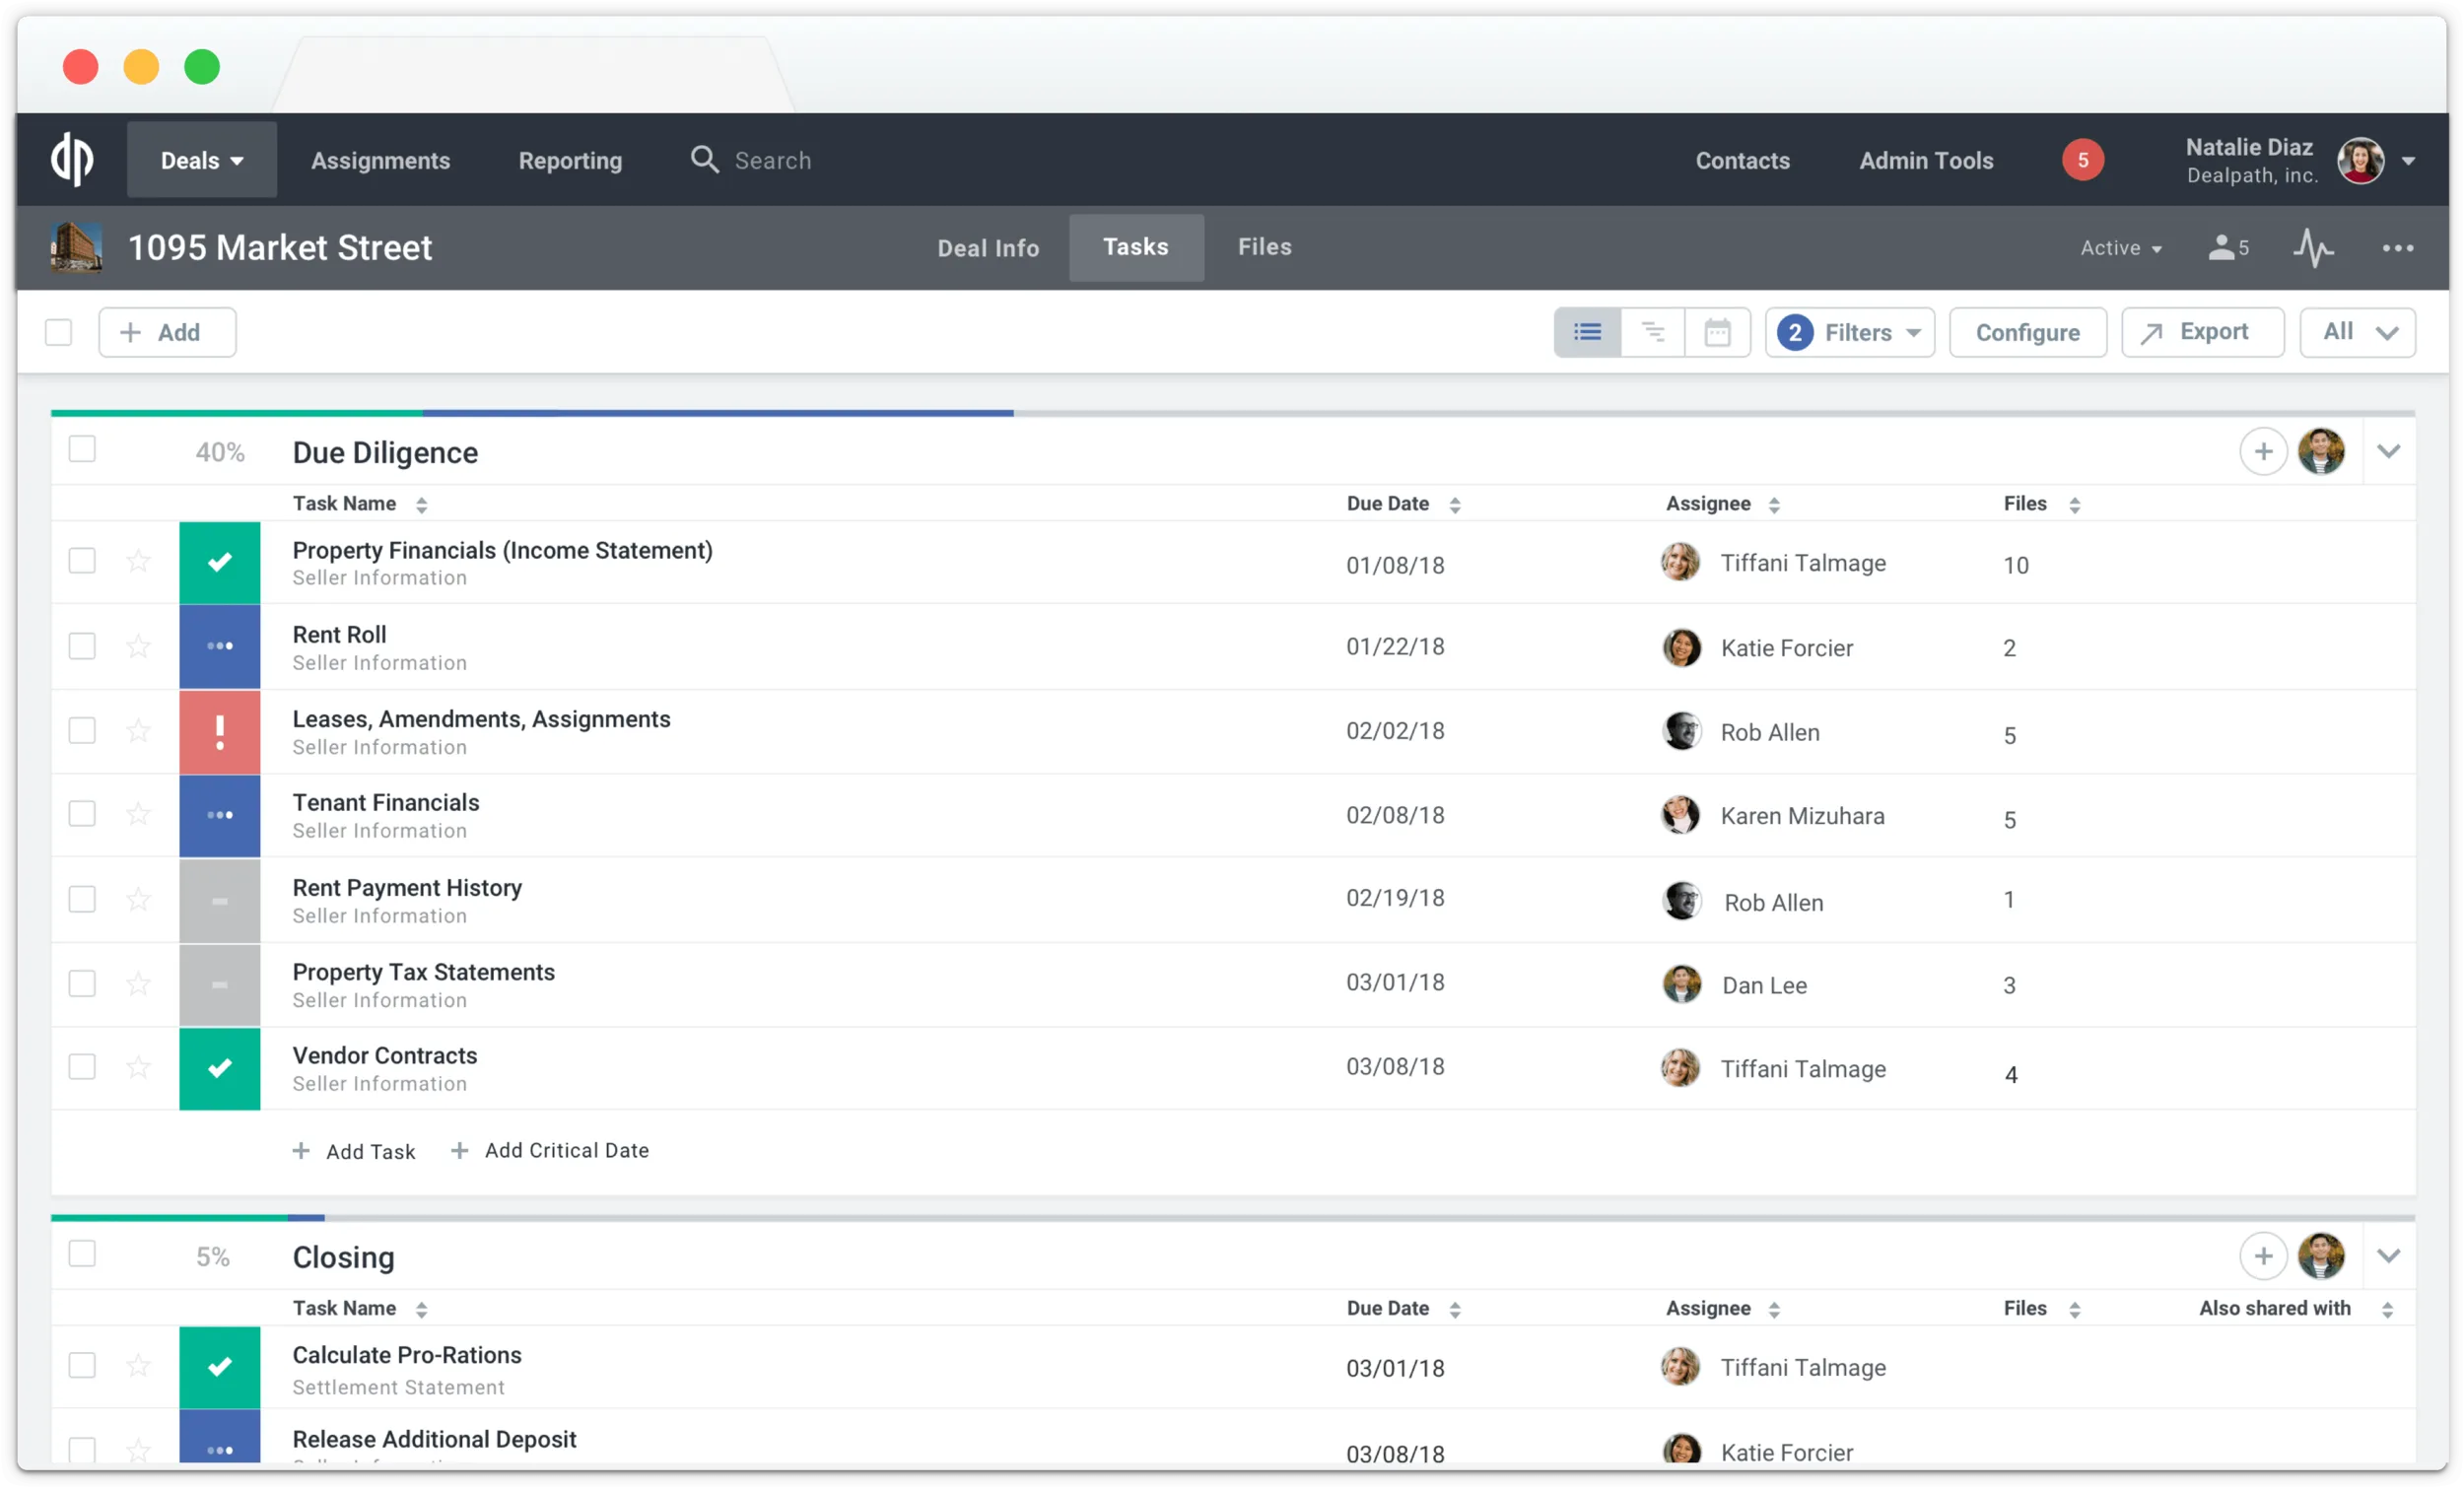The width and height of the screenshot is (2464, 1490).
Task: Open the calendar view
Action: [x=1718, y=332]
